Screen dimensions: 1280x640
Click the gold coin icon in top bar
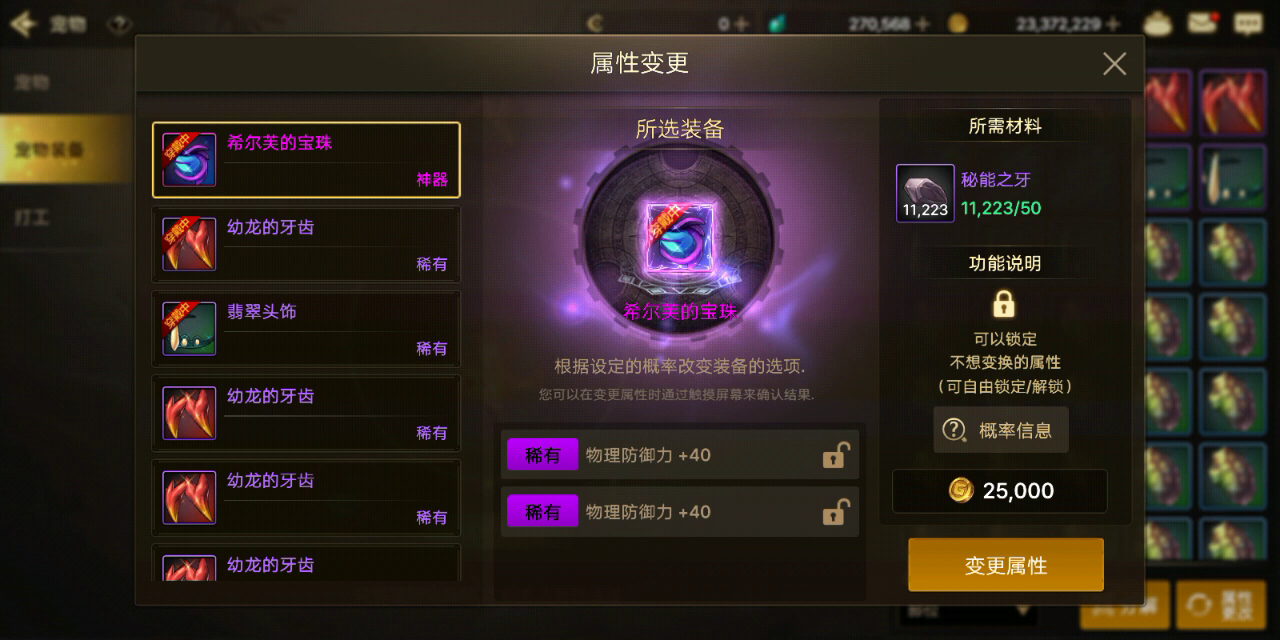click(958, 23)
